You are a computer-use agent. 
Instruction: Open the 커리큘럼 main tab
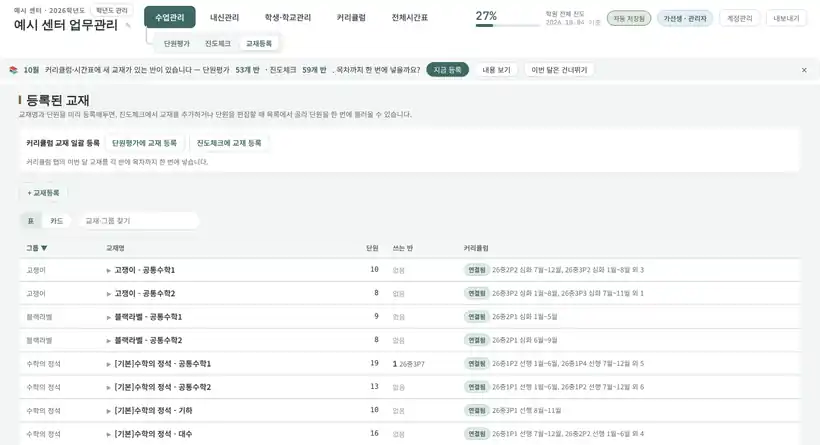(x=351, y=17)
